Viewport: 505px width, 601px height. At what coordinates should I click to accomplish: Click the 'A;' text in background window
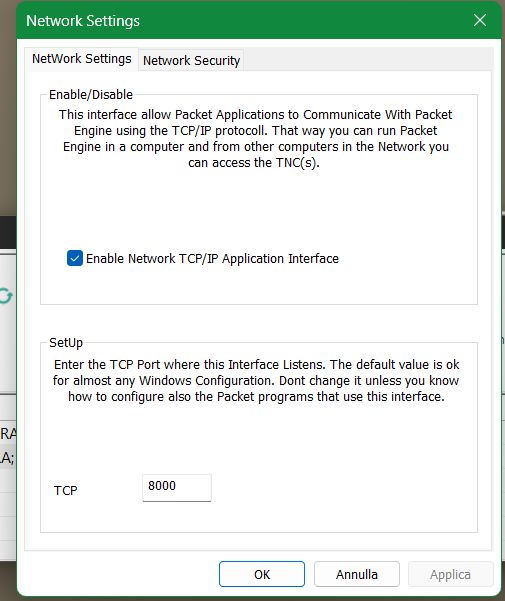pyautogui.click(x=7, y=457)
